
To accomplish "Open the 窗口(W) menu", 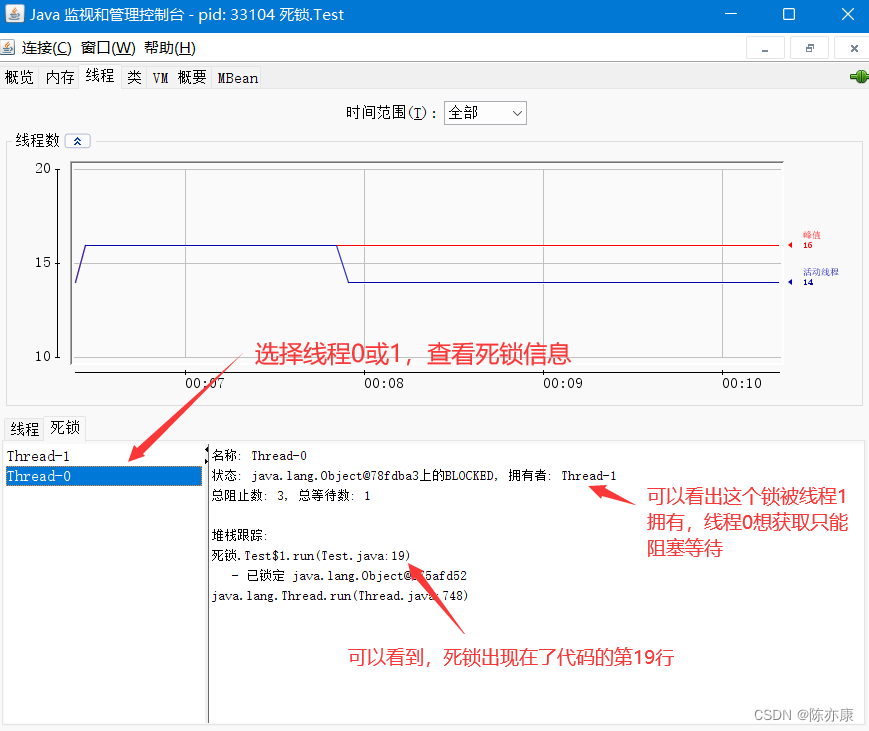I will tap(108, 48).
